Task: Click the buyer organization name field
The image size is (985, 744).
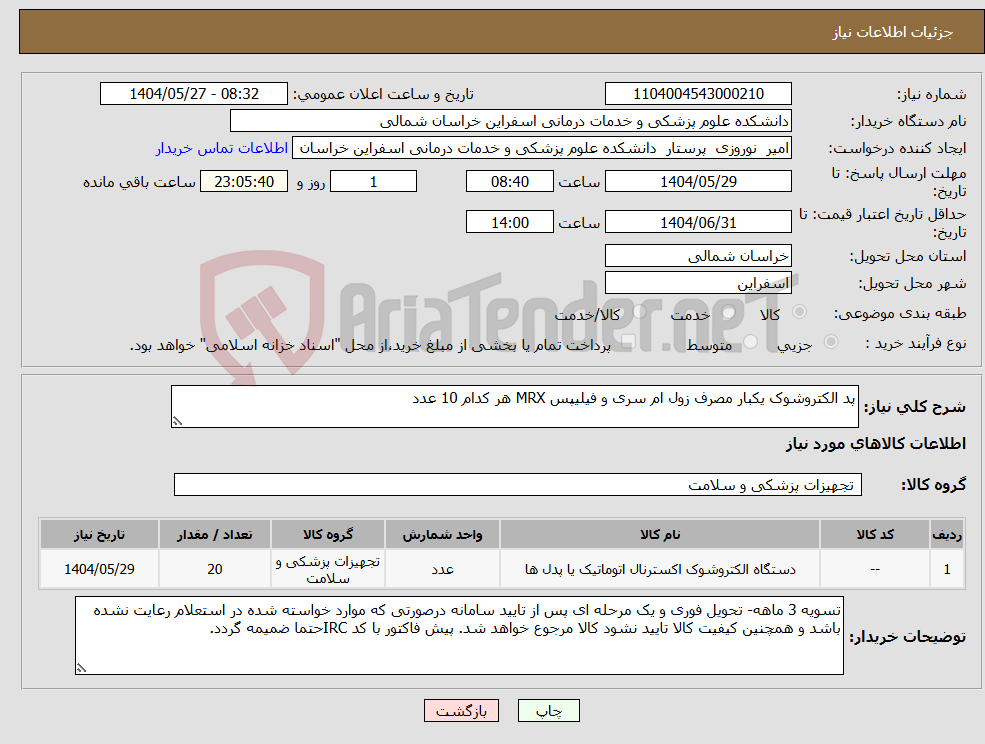Action: [511, 121]
